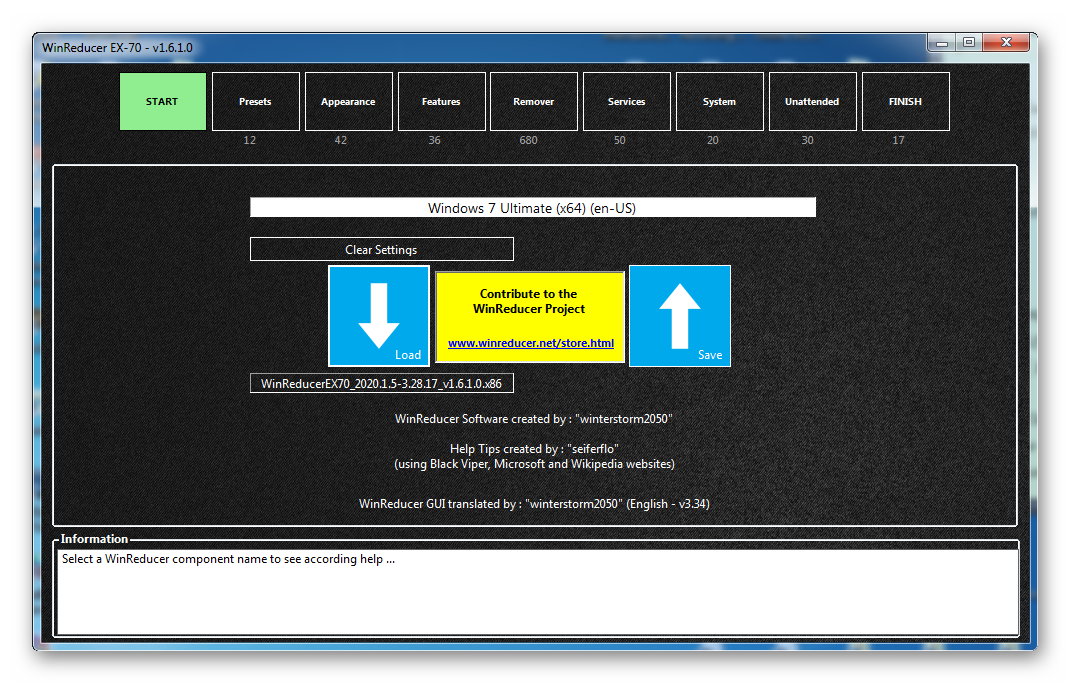Close the WinReducer window
The width and height of the screenshot is (1071, 684).
[1006, 43]
